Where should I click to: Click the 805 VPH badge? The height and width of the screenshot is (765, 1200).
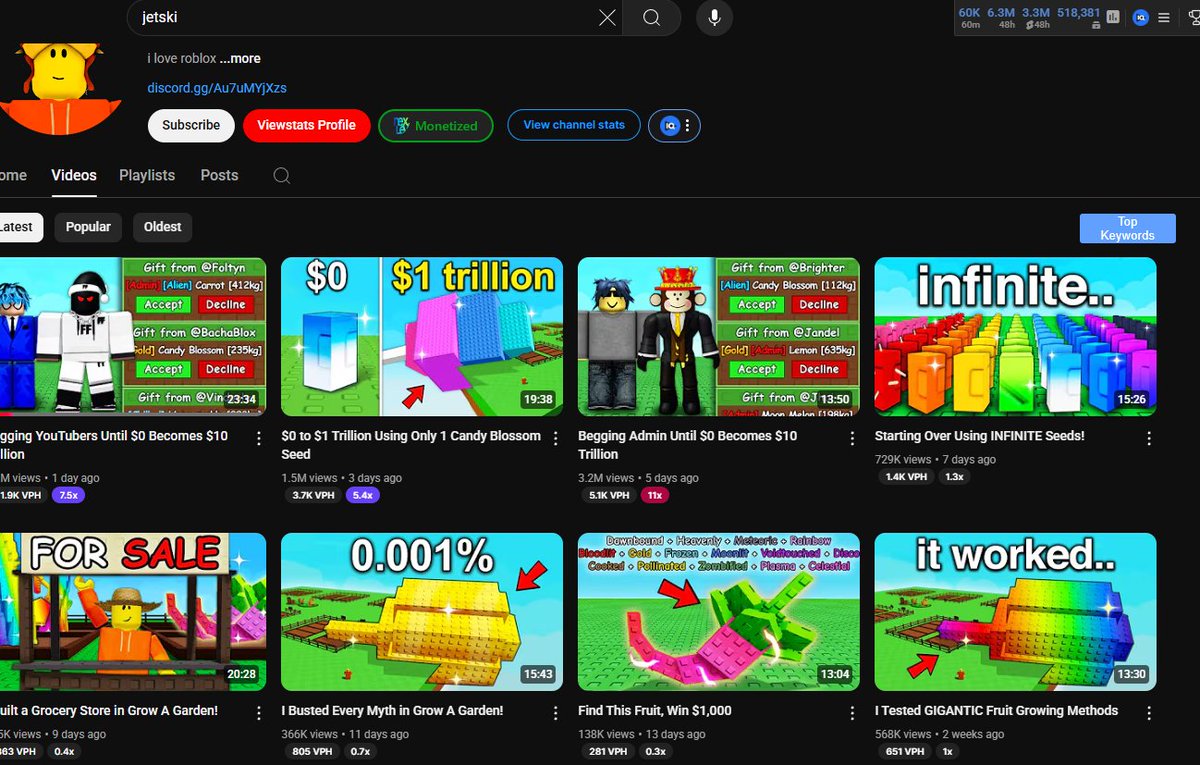pyautogui.click(x=310, y=752)
